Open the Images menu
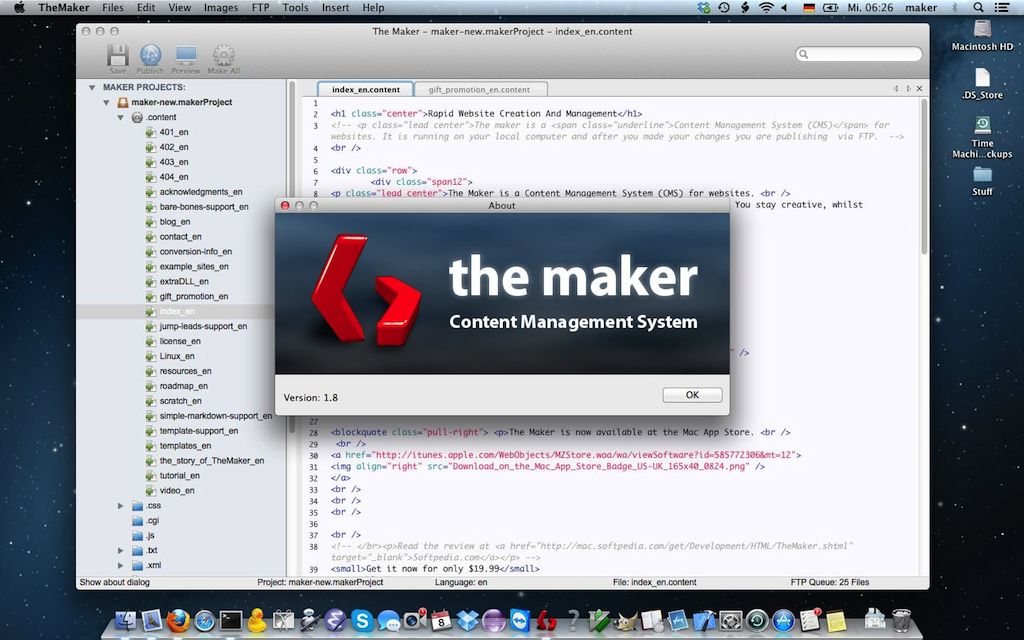Image resolution: width=1024 pixels, height=640 pixels. click(x=221, y=7)
